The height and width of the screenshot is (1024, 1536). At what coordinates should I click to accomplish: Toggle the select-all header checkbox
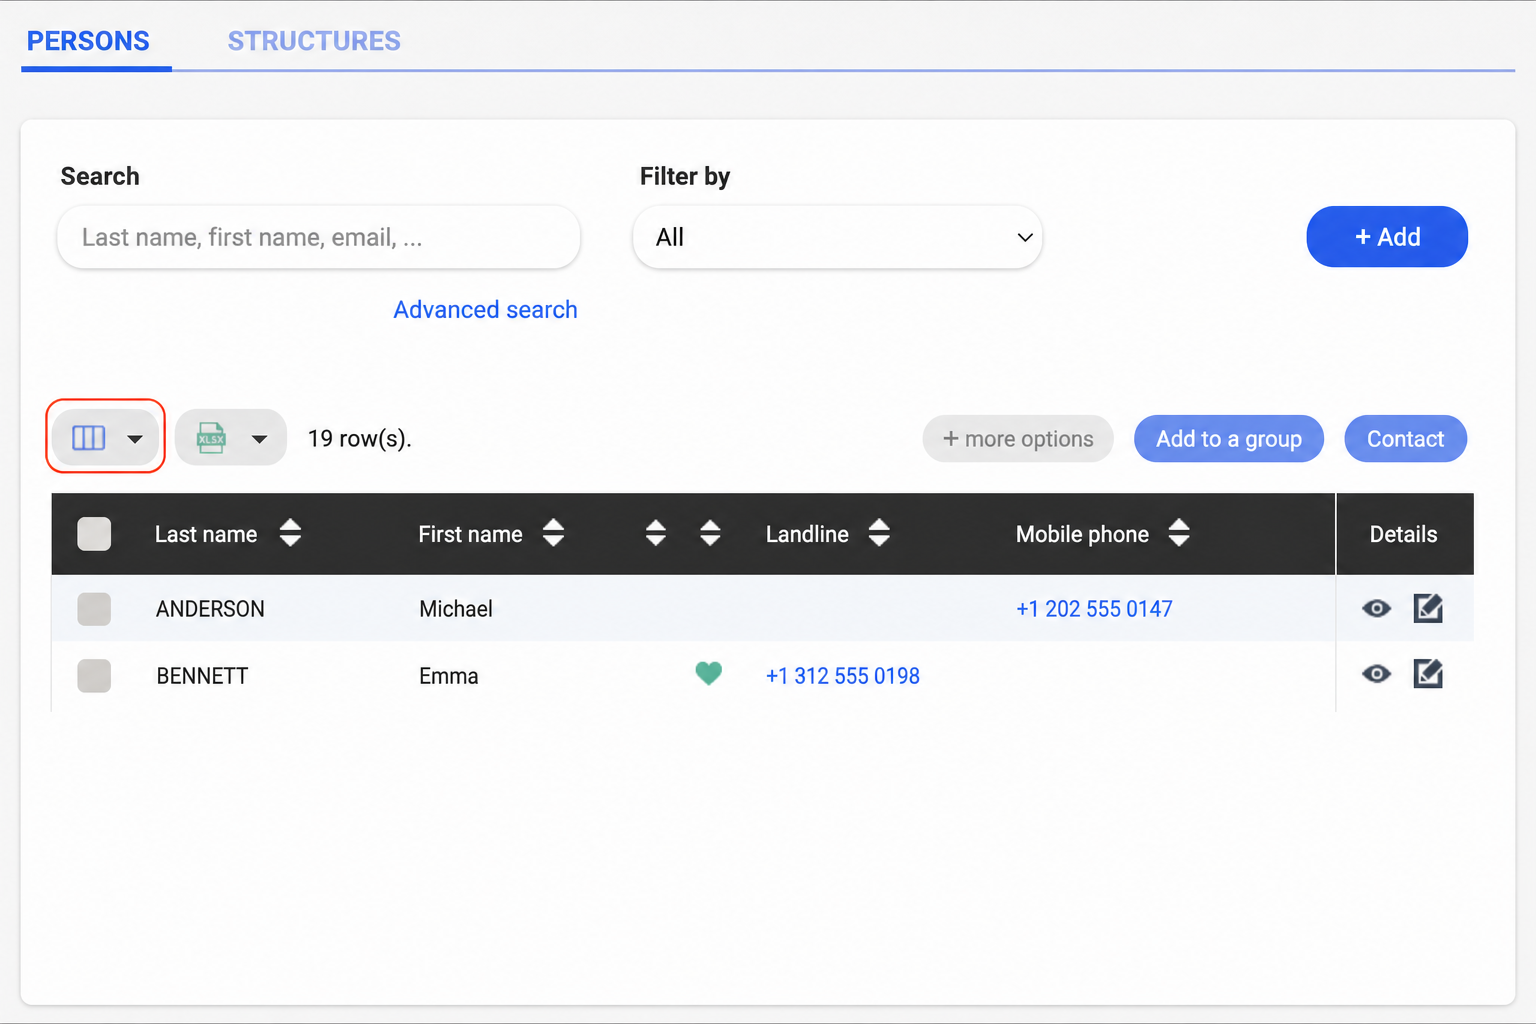pyautogui.click(x=94, y=534)
